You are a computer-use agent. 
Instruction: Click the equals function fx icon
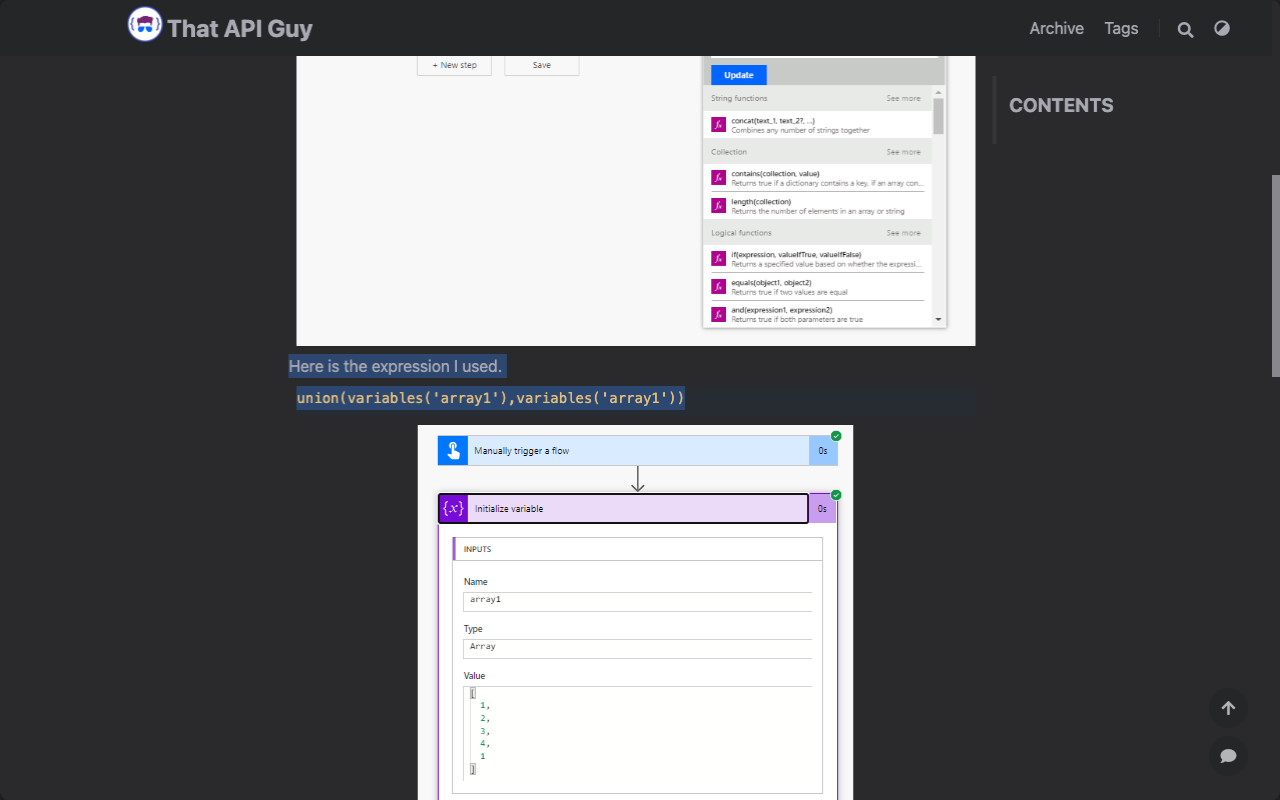[718, 287]
